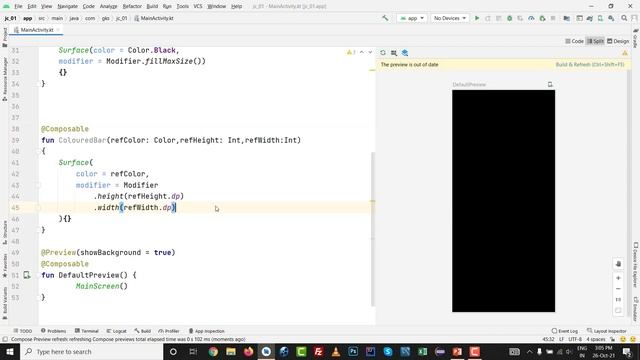Start debugging with the green bug icon
This screenshot has height=360, width=640.
click(509, 18)
